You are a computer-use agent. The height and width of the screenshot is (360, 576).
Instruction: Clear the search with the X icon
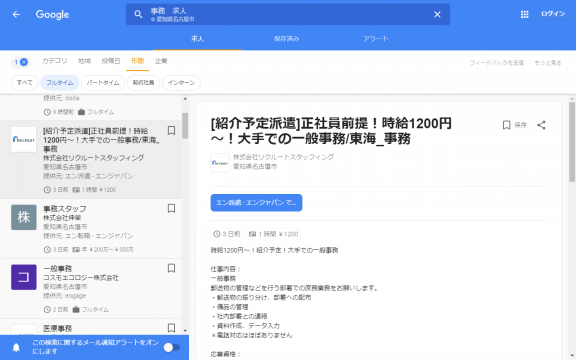pyautogui.click(x=437, y=14)
